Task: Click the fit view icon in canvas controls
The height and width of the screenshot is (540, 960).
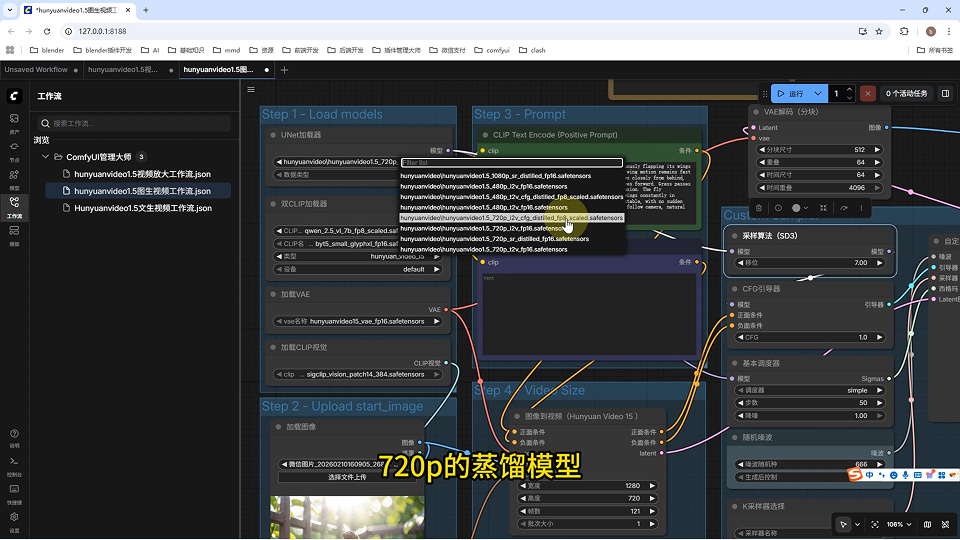Action: click(x=875, y=525)
